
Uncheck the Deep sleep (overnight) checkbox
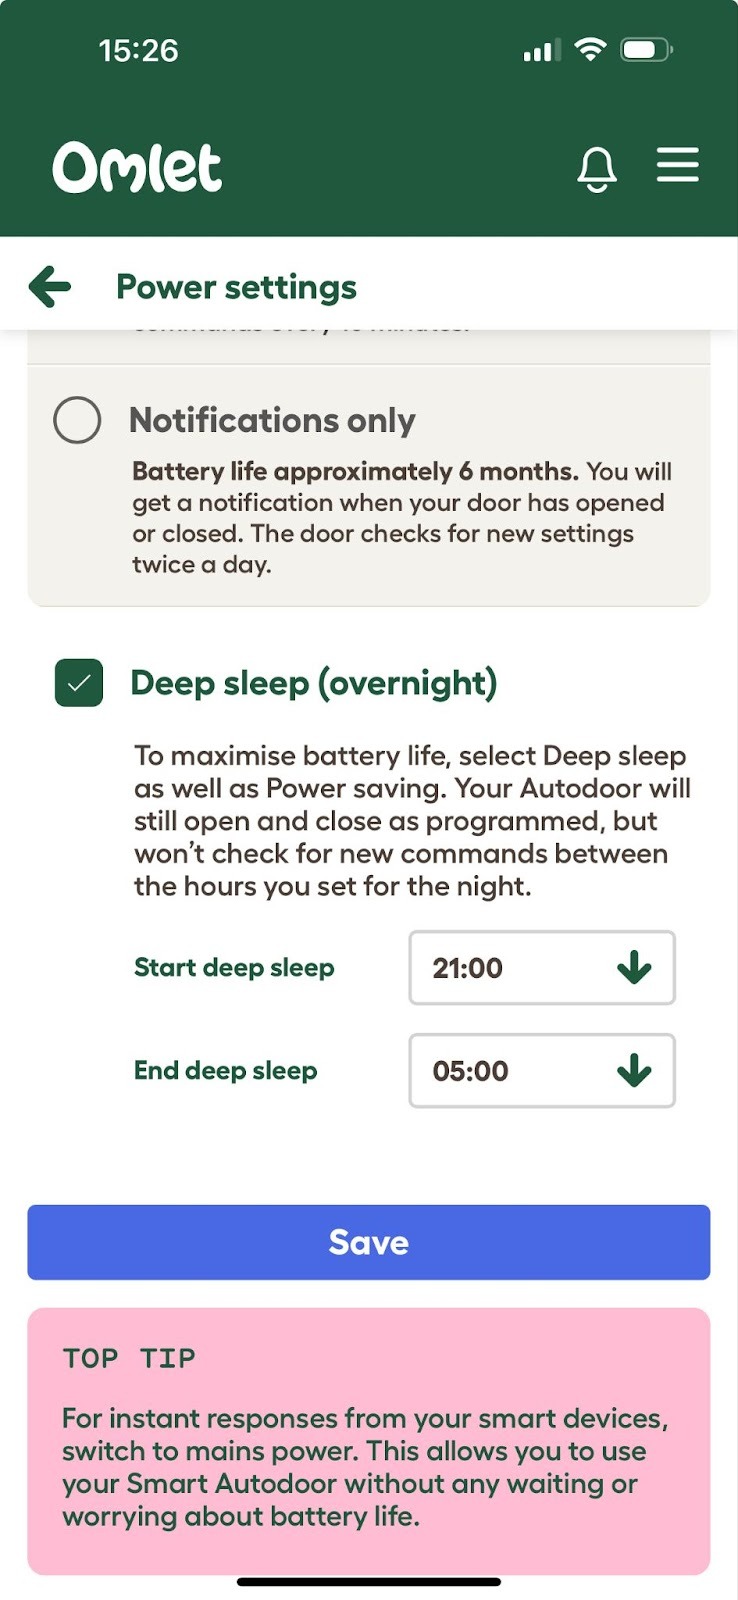[x=79, y=683]
